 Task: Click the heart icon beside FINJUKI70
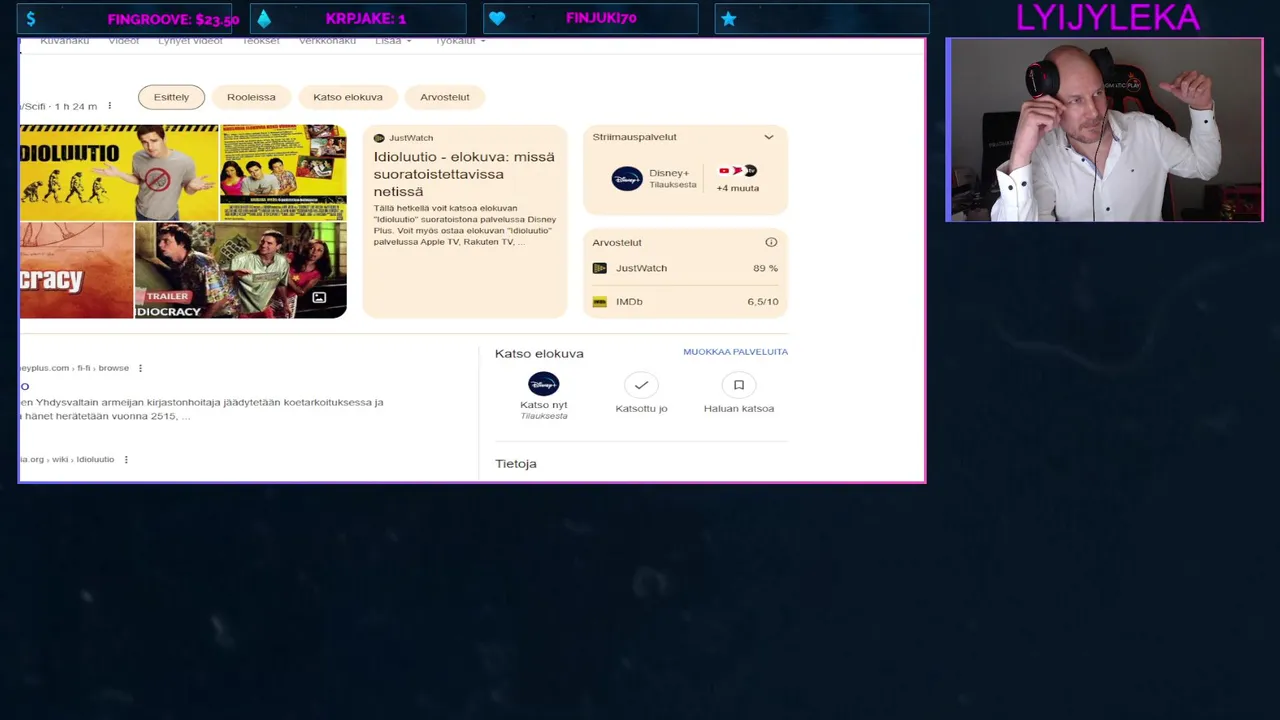[497, 18]
